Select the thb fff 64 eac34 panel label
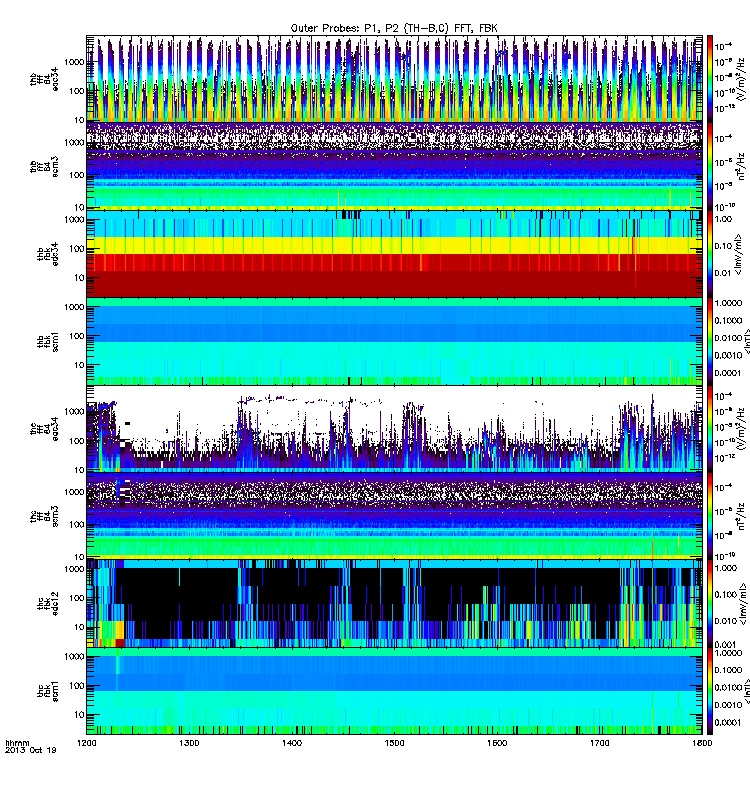This screenshot has width=750, height=800. pyautogui.click(x=44, y=79)
